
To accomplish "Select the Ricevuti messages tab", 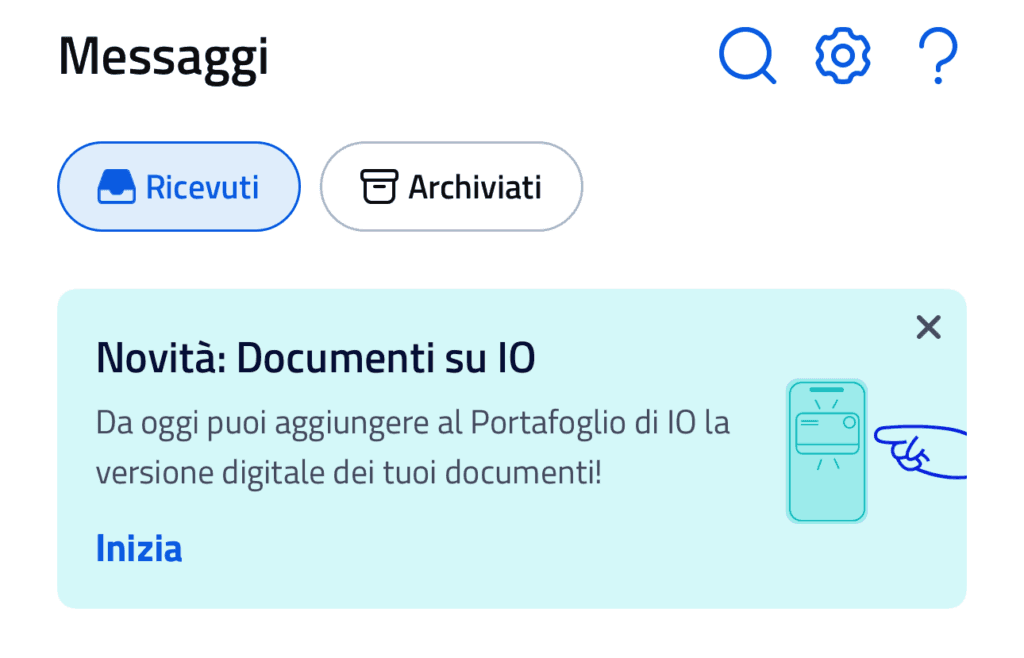I will point(178,186).
